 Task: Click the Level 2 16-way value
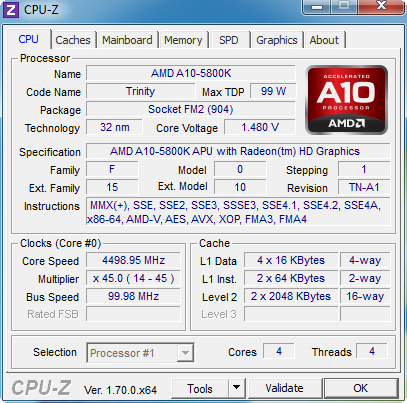pyautogui.click(x=365, y=296)
